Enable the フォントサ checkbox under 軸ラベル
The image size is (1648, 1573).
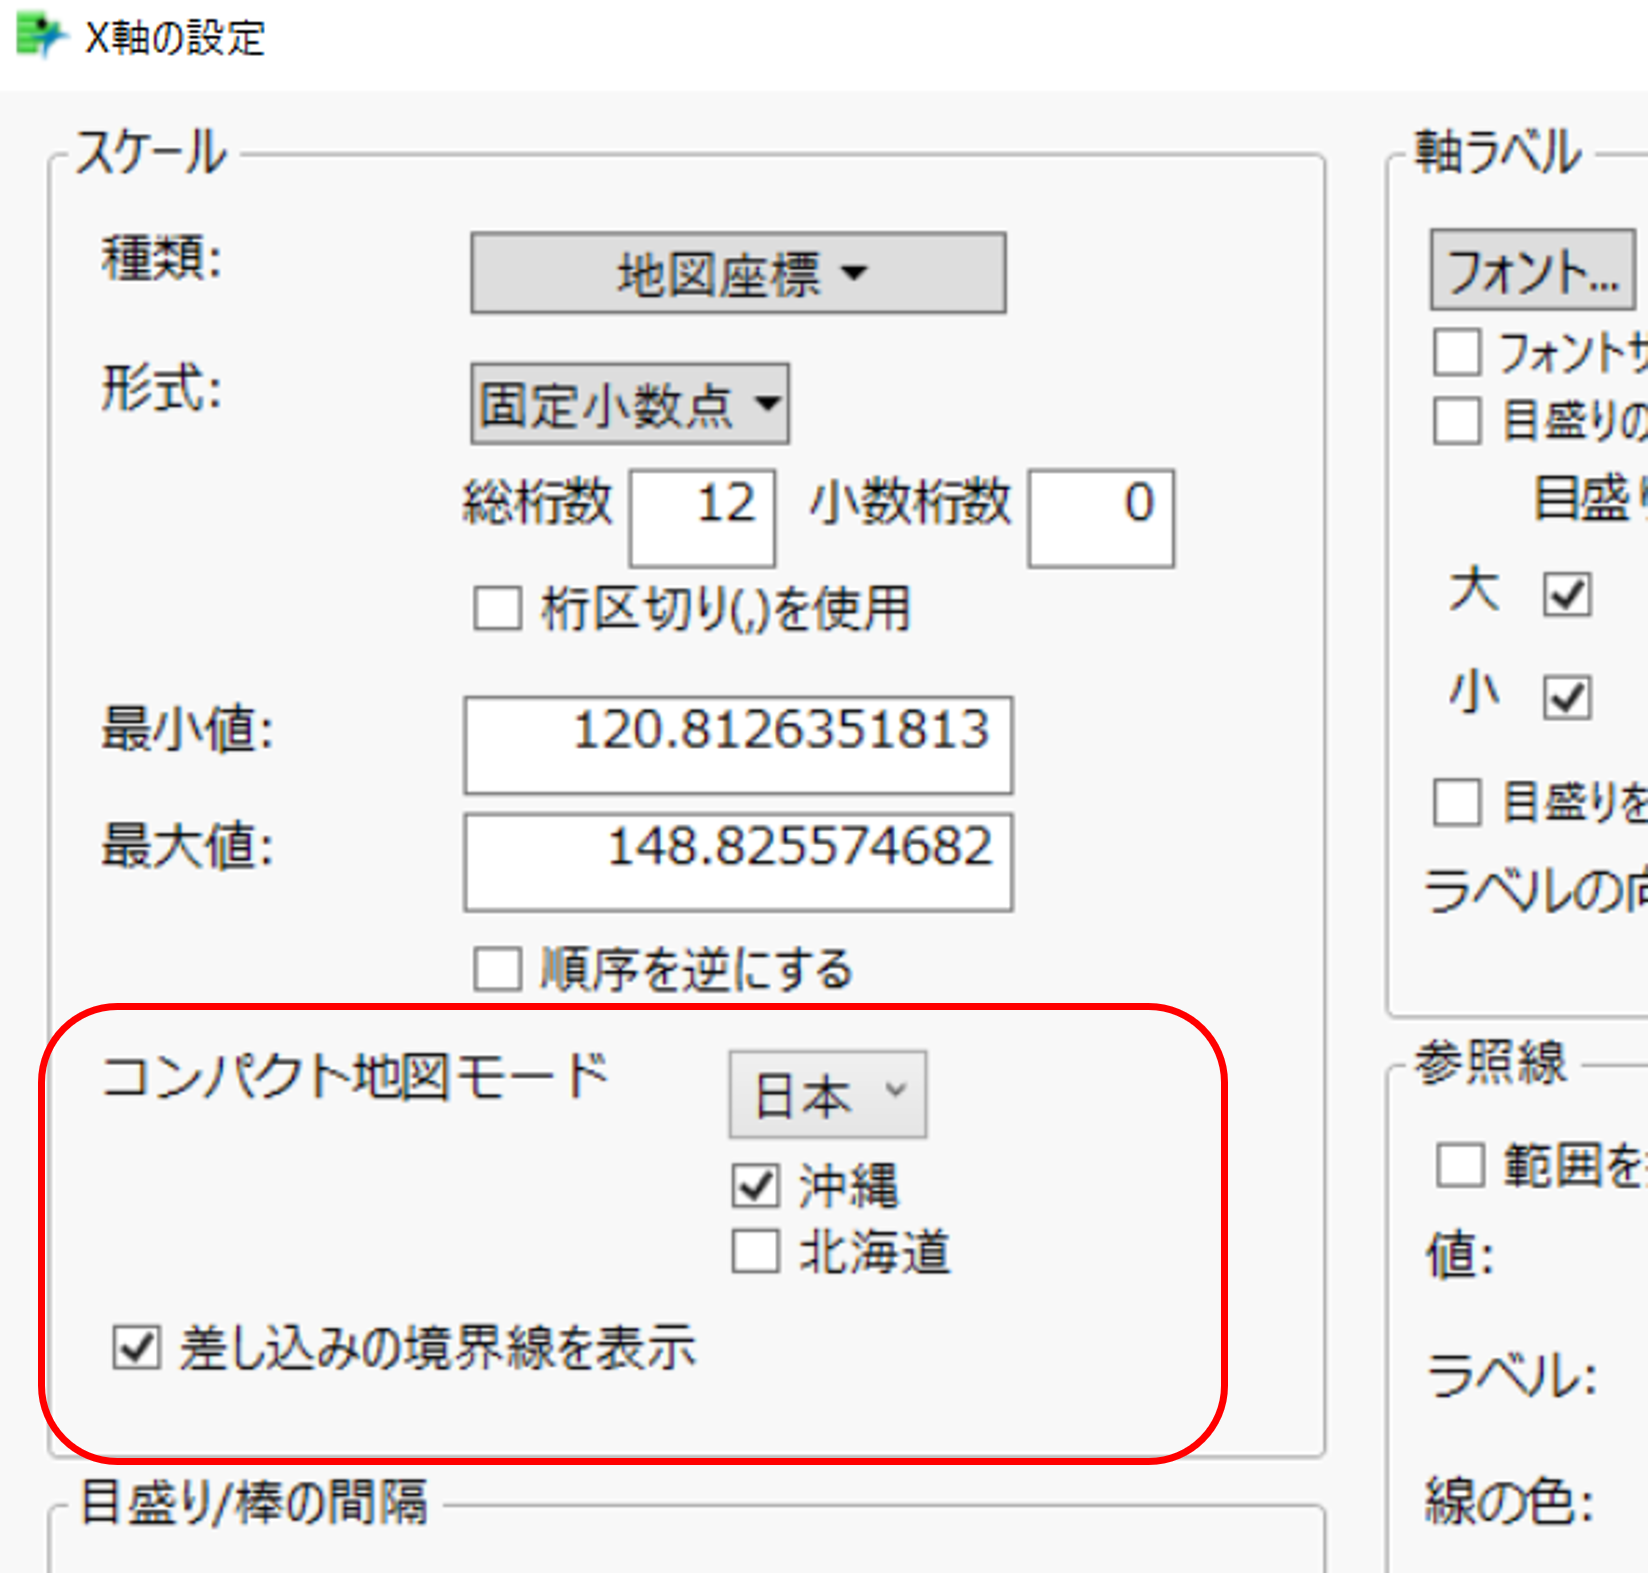pos(1457,352)
